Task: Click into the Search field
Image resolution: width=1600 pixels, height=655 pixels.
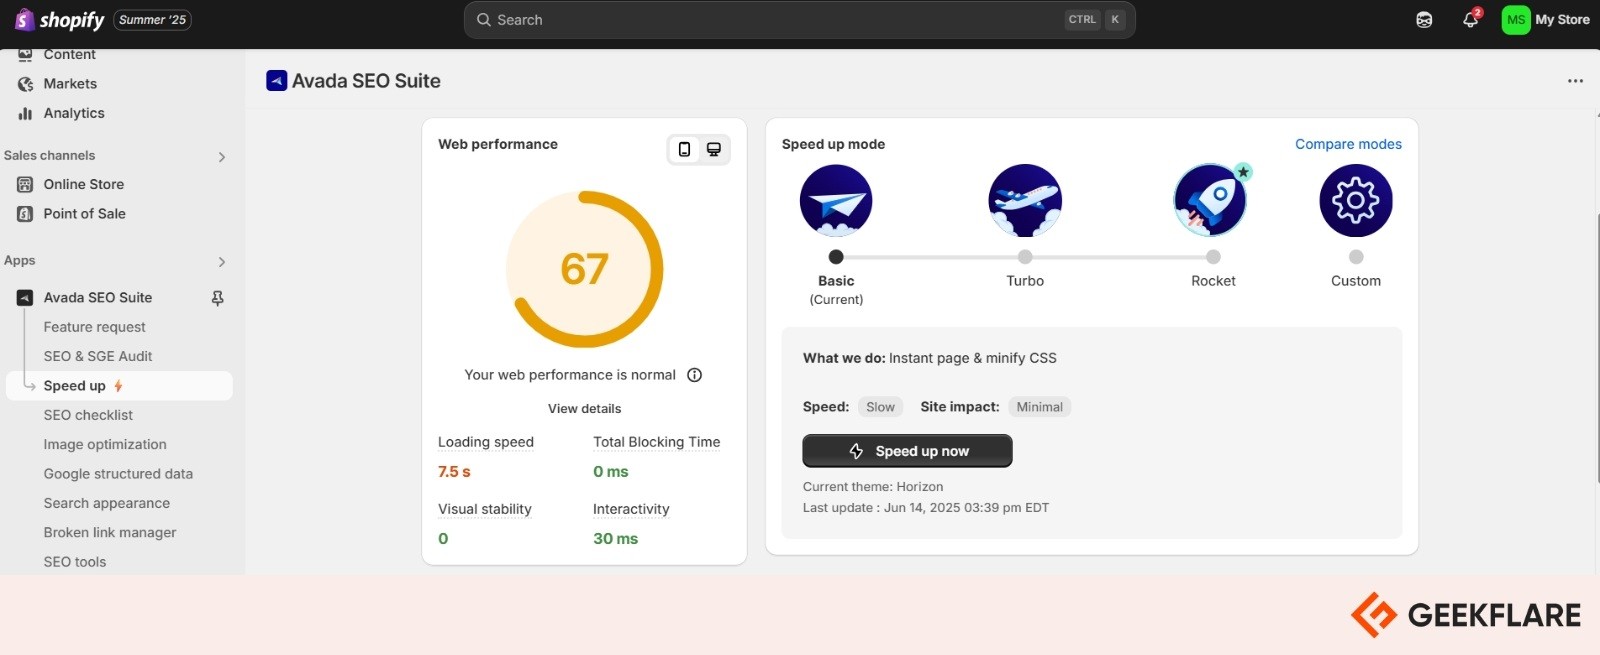Action: [799, 20]
